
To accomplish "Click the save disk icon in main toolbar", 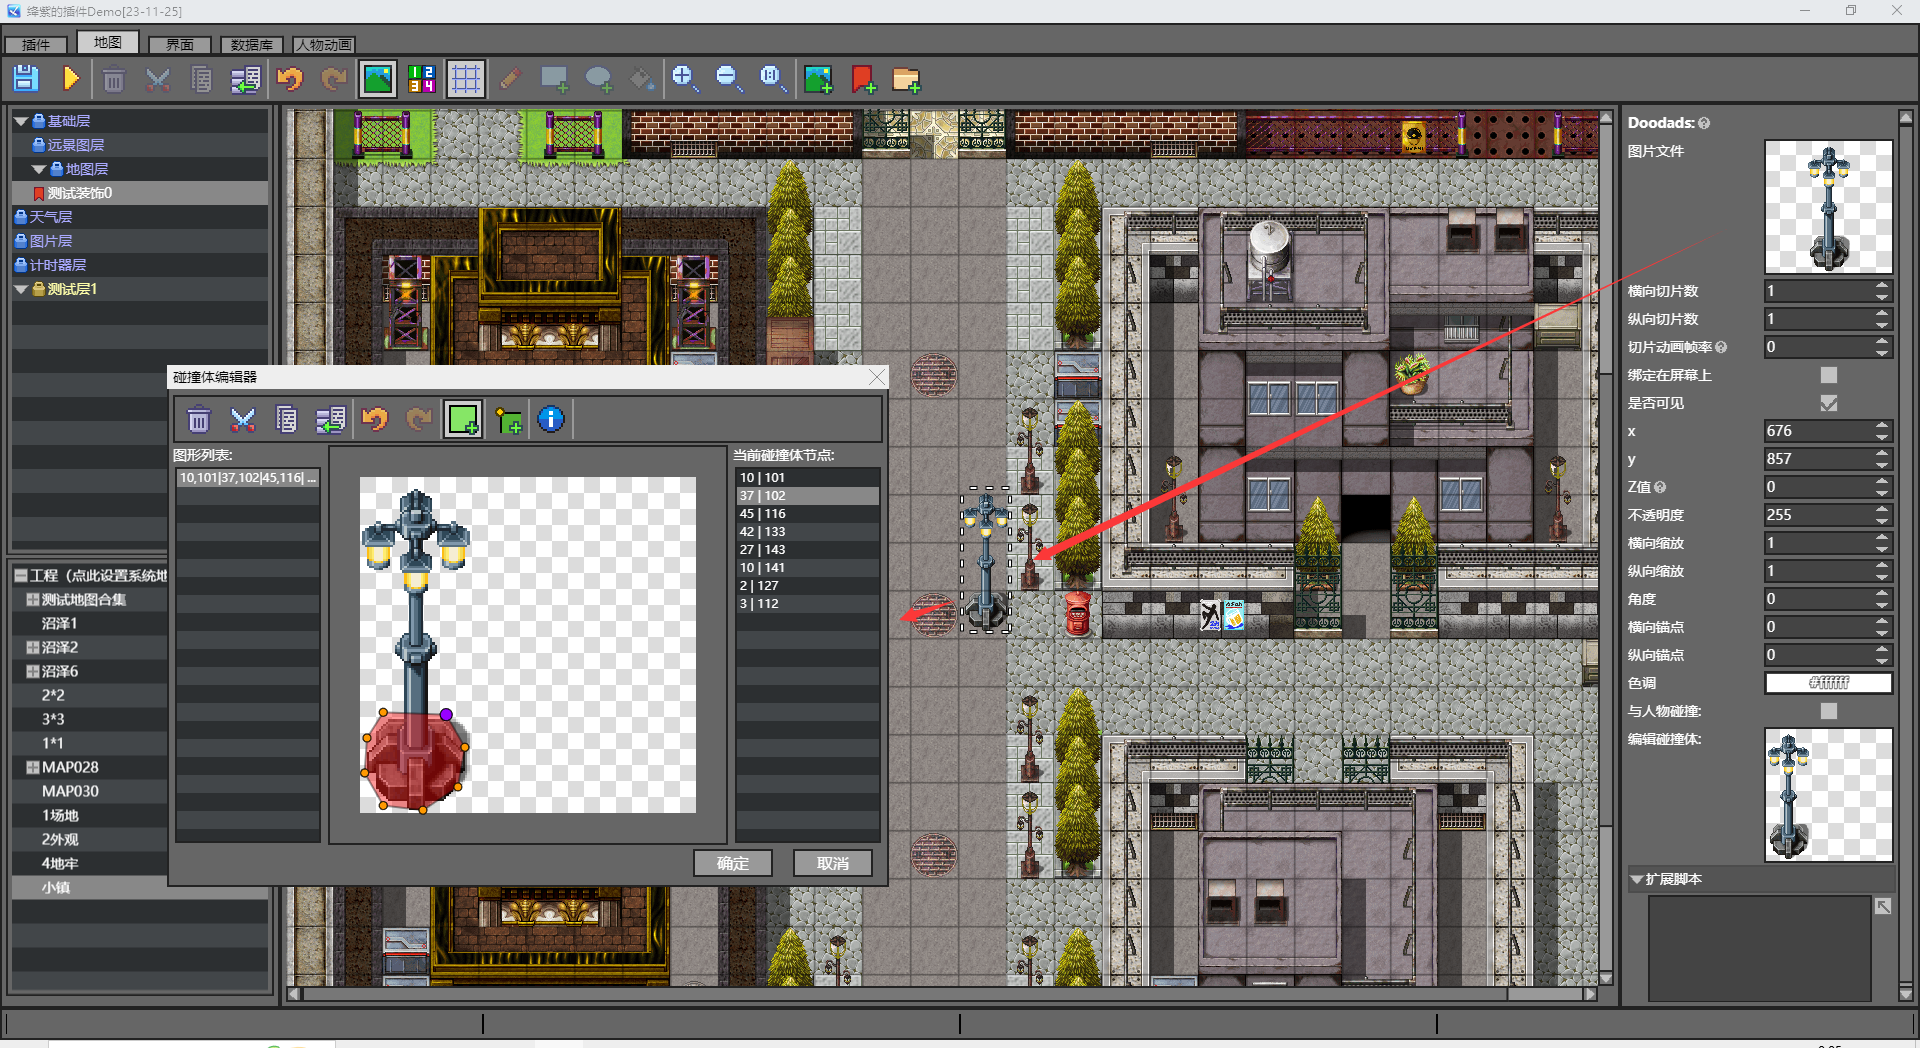I will pyautogui.click(x=26, y=79).
